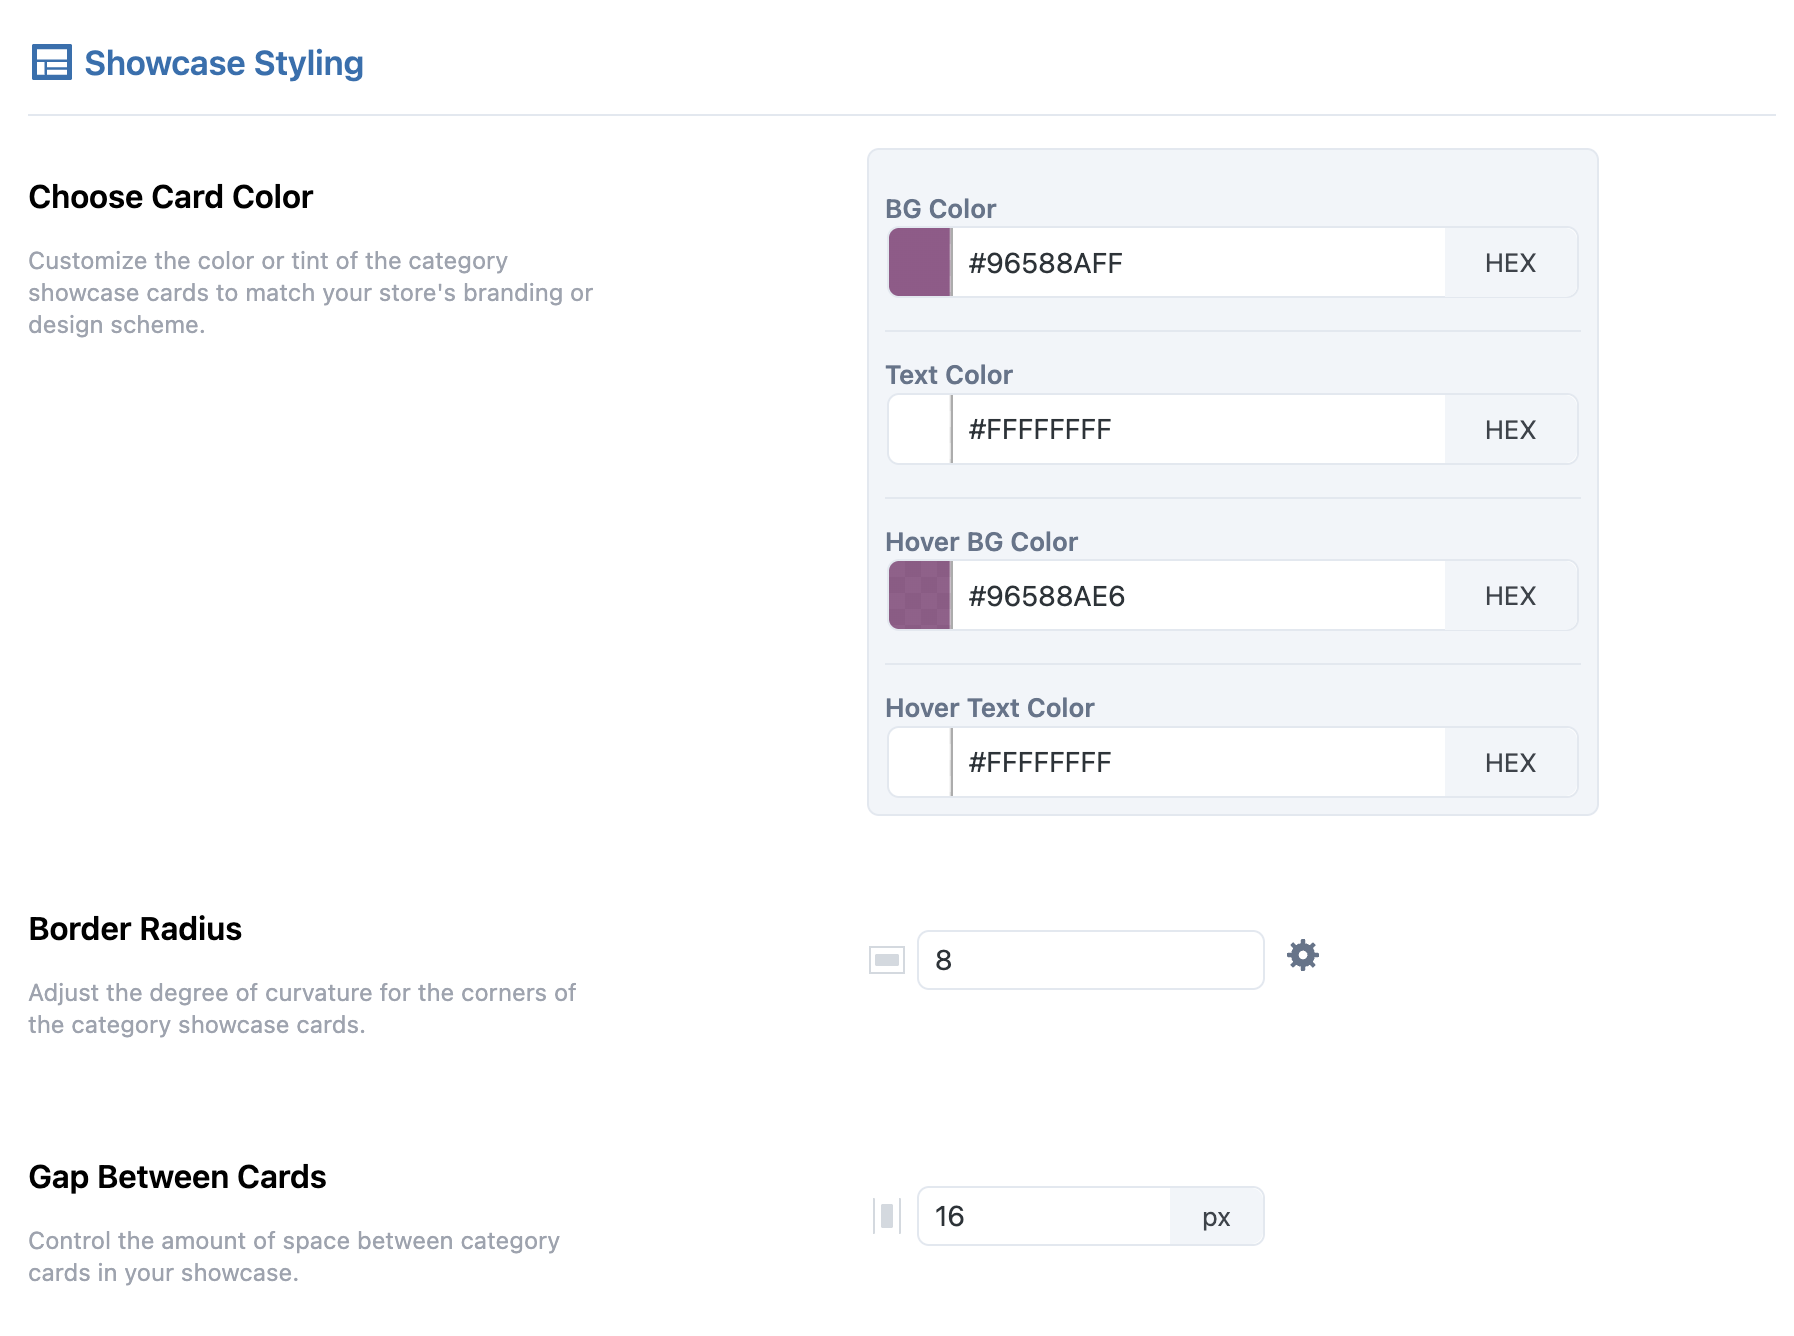Screen dimensions: 1794x1336
Task: Open the Hover BG Color swatch
Action: [920, 596]
